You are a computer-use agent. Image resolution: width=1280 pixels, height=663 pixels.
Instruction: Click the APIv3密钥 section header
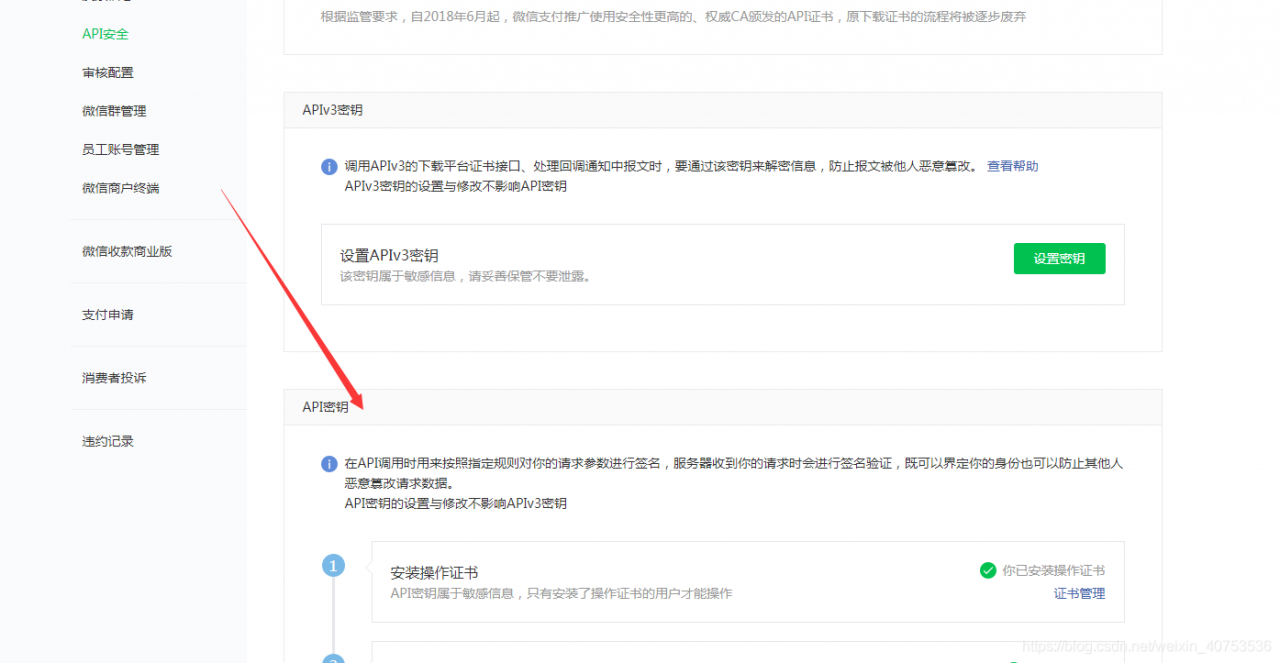(723, 110)
